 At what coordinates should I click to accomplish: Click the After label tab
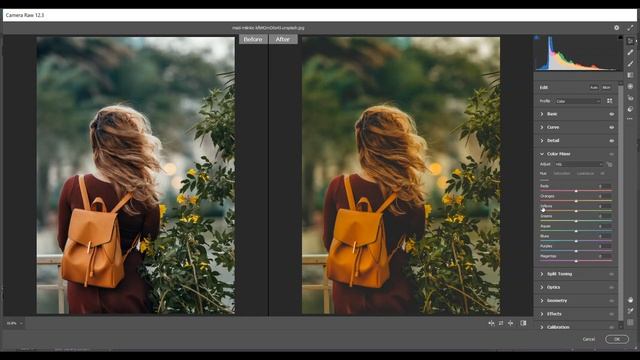point(283,39)
